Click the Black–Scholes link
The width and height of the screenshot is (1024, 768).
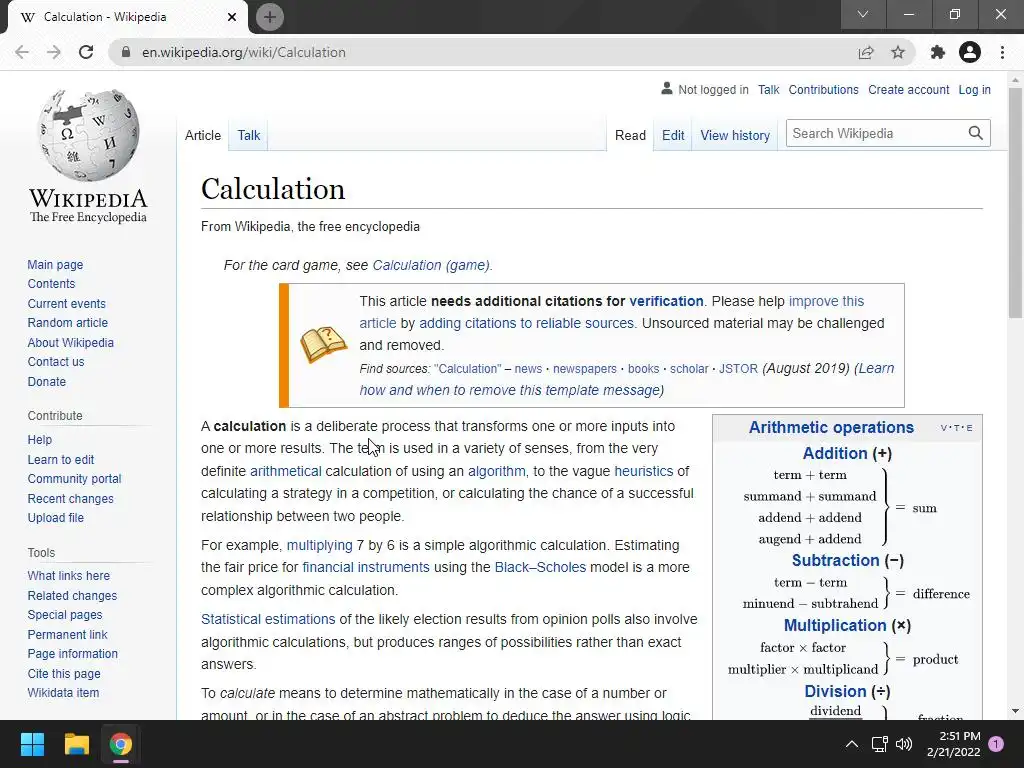pyautogui.click(x=540, y=567)
